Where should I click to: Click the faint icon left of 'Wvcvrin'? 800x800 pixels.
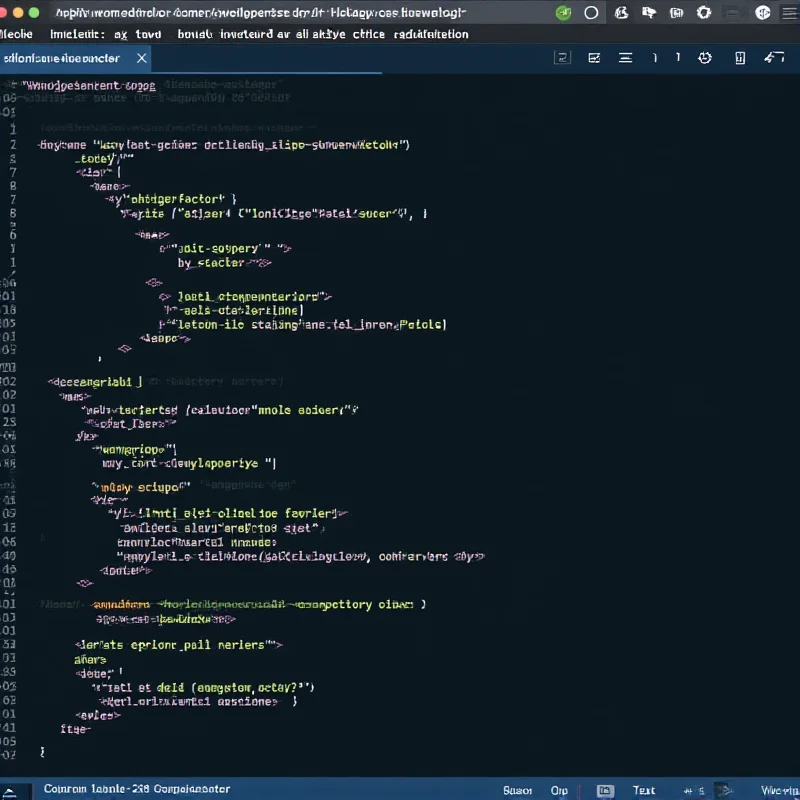(x=724, y=790)
